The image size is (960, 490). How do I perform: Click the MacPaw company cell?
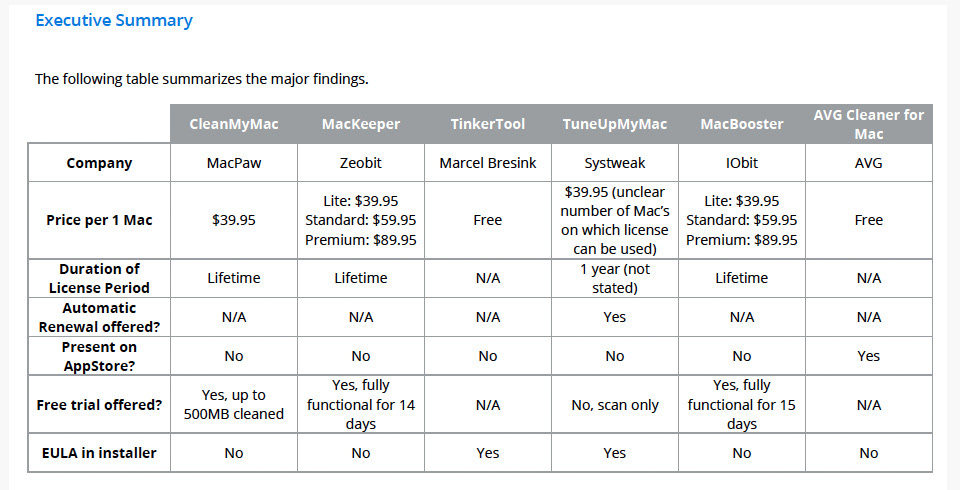coord(234,163)
